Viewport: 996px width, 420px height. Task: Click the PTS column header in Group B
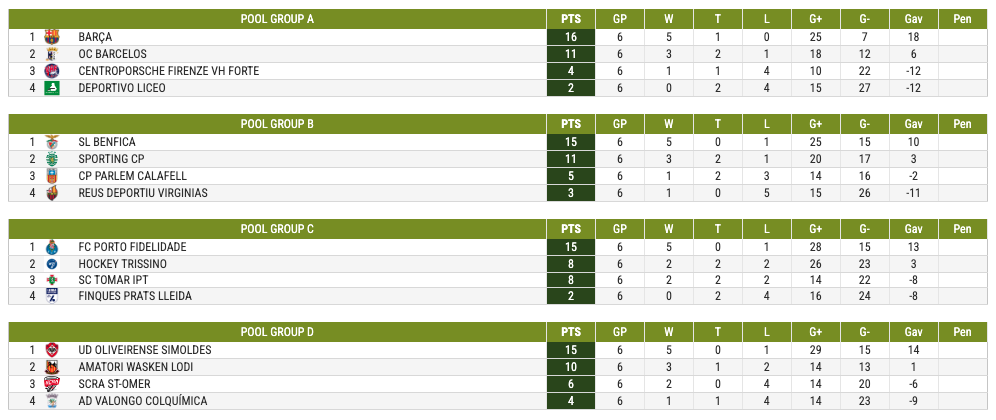[x=571, y=124]
